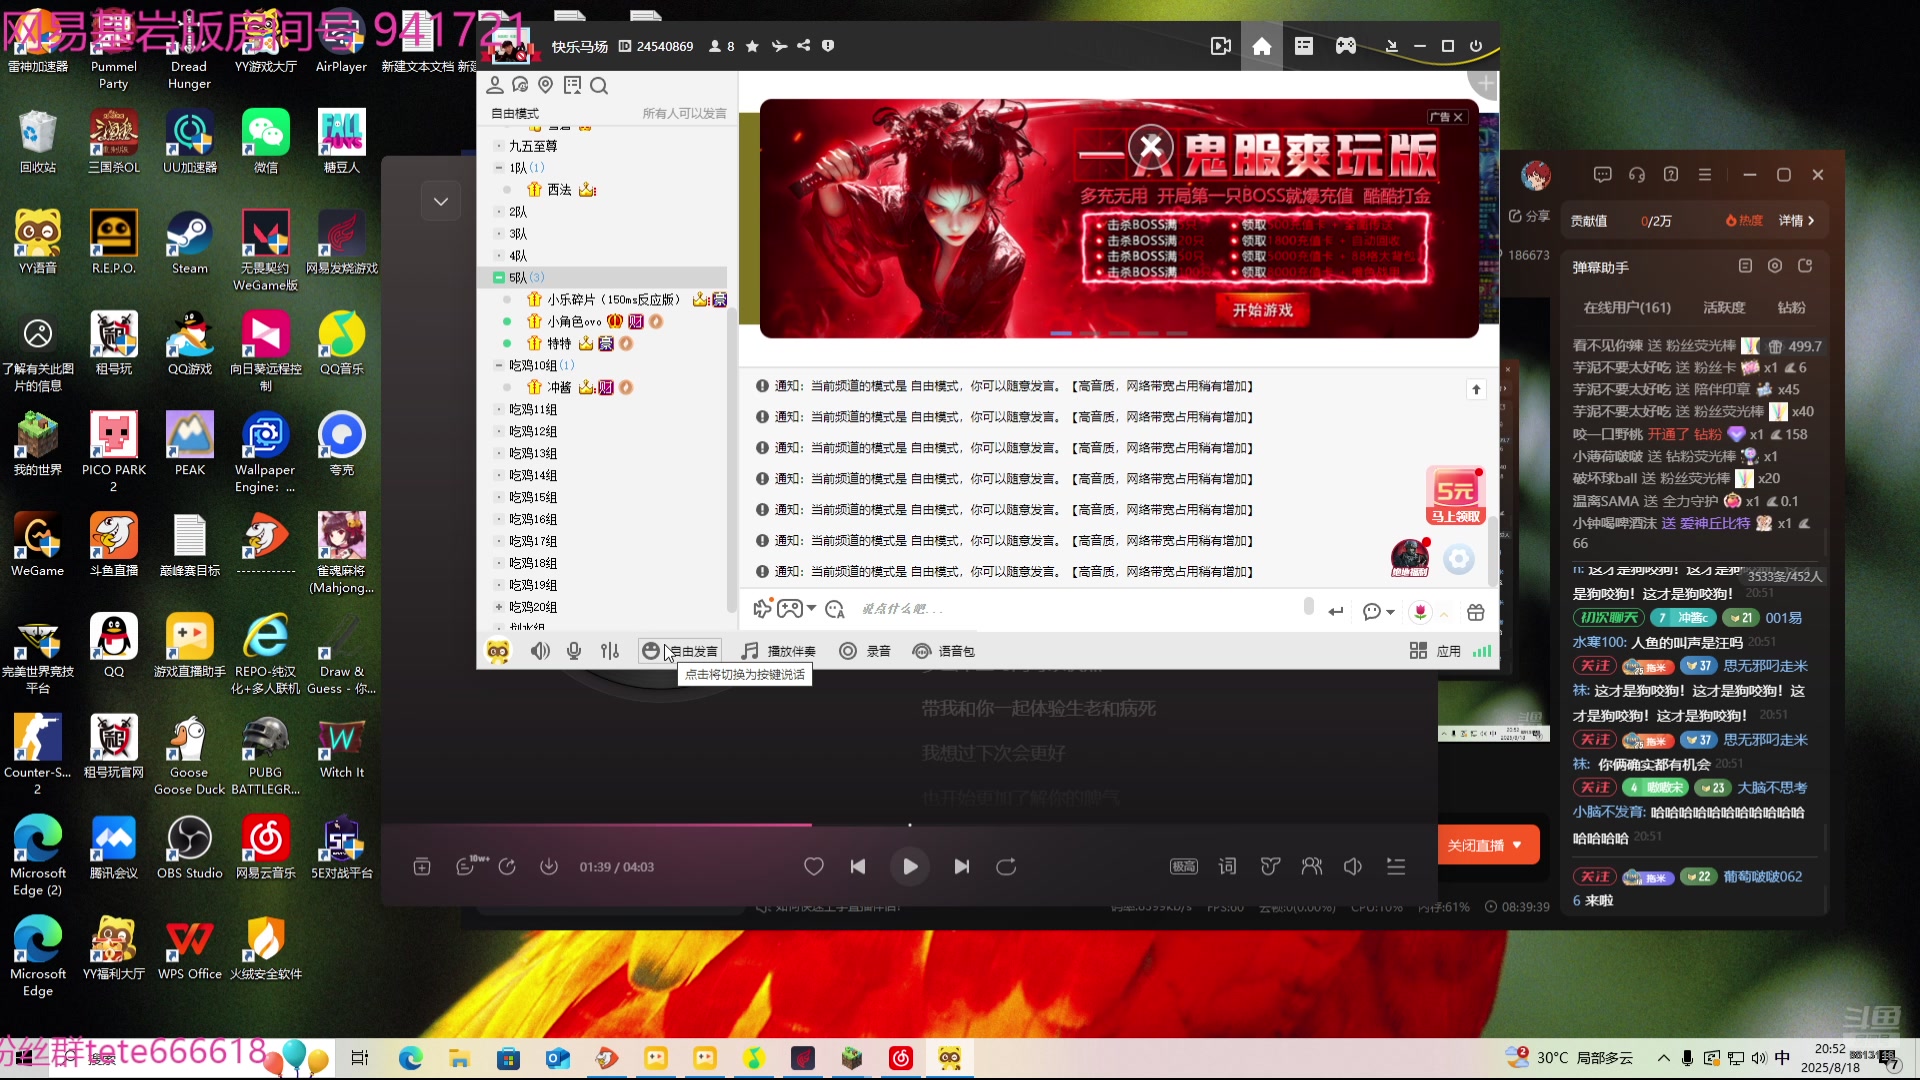Open hamburger menu in live tool window
1920x1080 pixels.
point(1705,175)
